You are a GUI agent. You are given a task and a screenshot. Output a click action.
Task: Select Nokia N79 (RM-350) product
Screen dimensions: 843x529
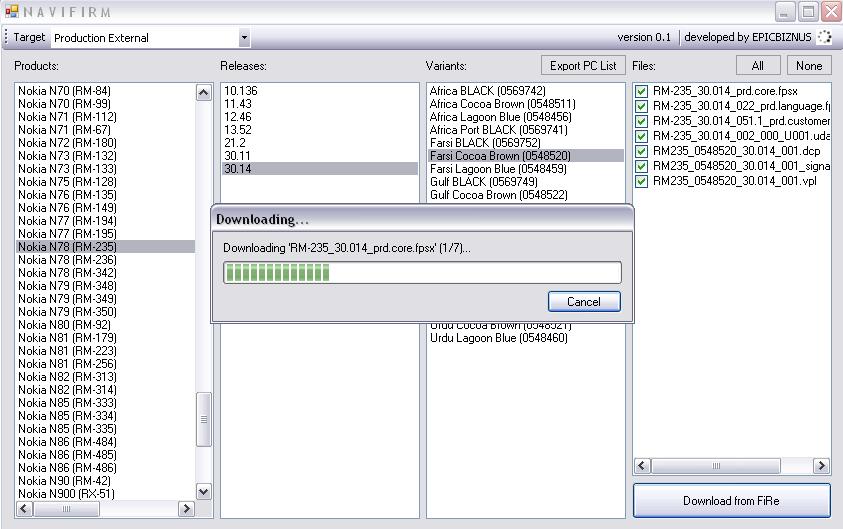105,312
